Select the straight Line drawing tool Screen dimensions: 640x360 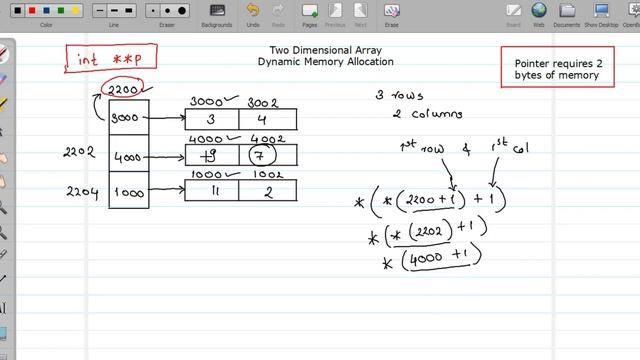point(3,279)
